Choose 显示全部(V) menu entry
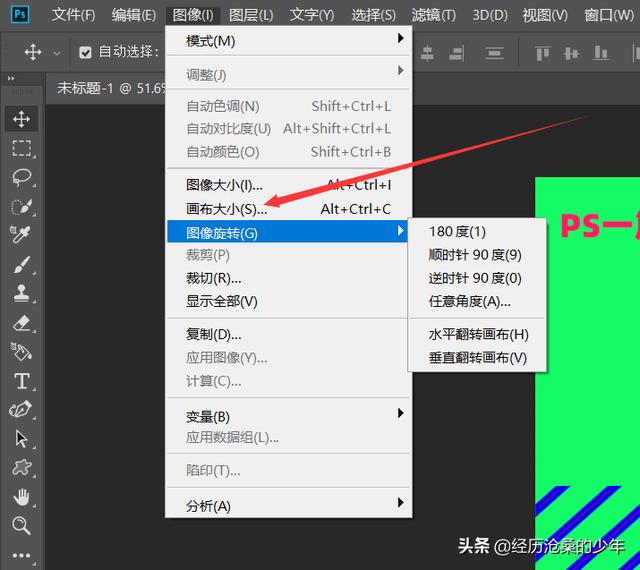Image resolution: width=640 pixels, height=570 pixels. point(288,301)
